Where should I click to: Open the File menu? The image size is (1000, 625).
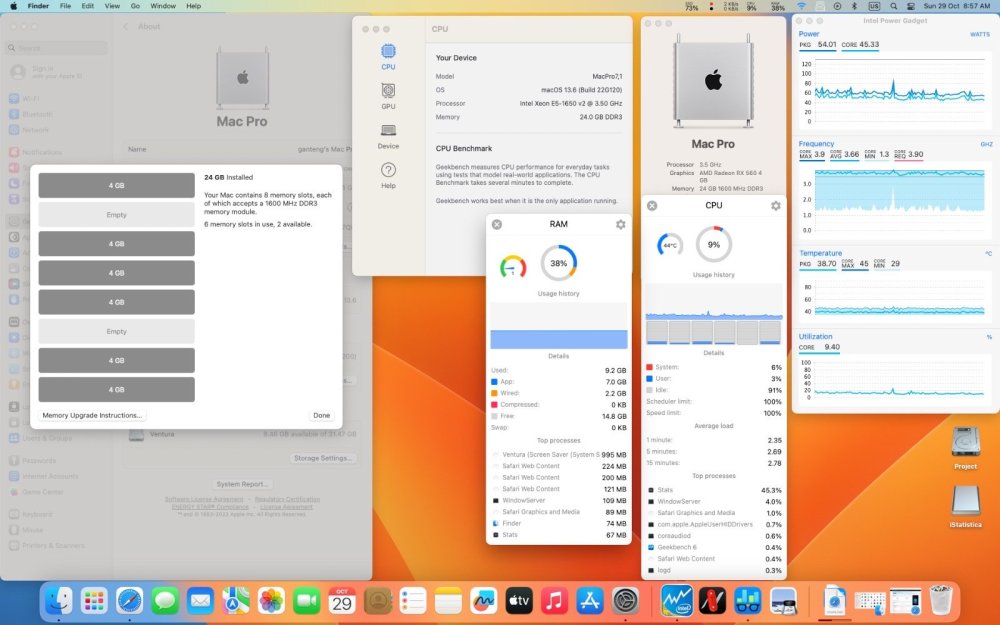[x=65, y=6]
